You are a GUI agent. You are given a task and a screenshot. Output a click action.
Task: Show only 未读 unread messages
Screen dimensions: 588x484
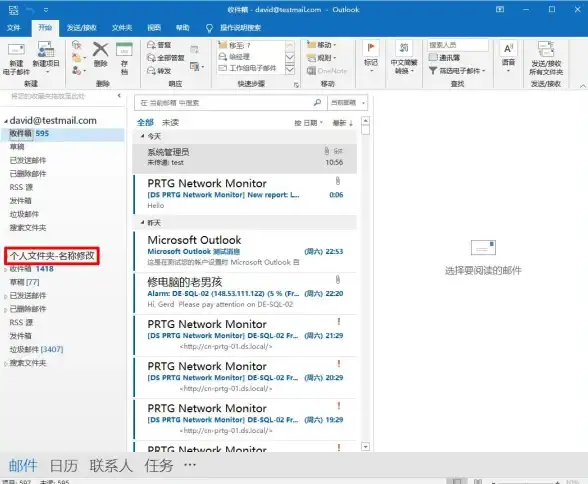[170, 123]
